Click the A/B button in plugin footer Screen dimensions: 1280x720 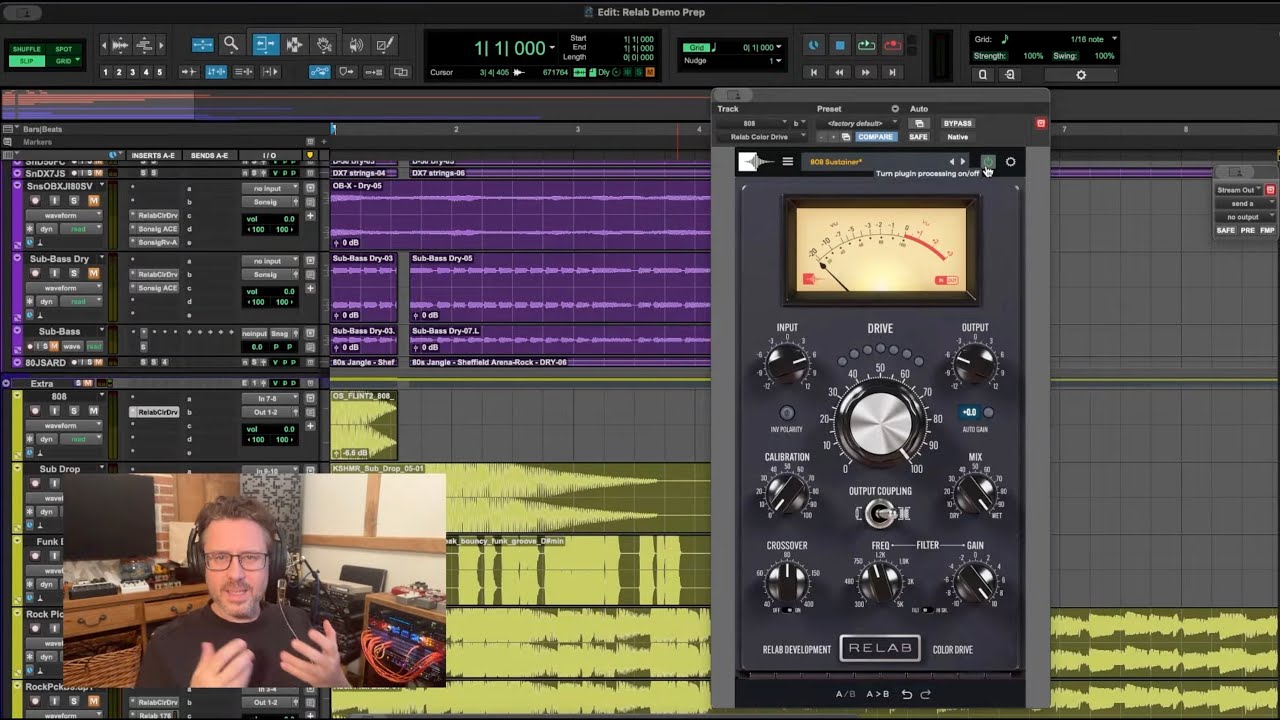pyautogui.click(x=846, y=694)
